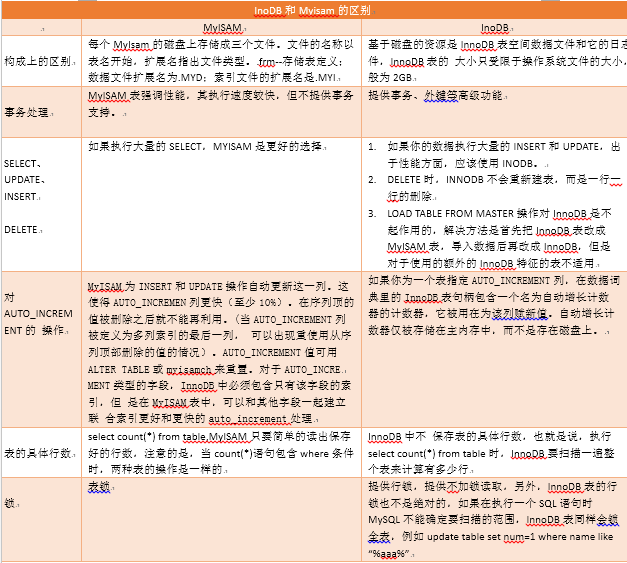Image resolution: width=627 pixels, height=563 pixels.
Task: Click 'MySQL 不能确定要扫描的范围' text
Action: tap(443, 519)
